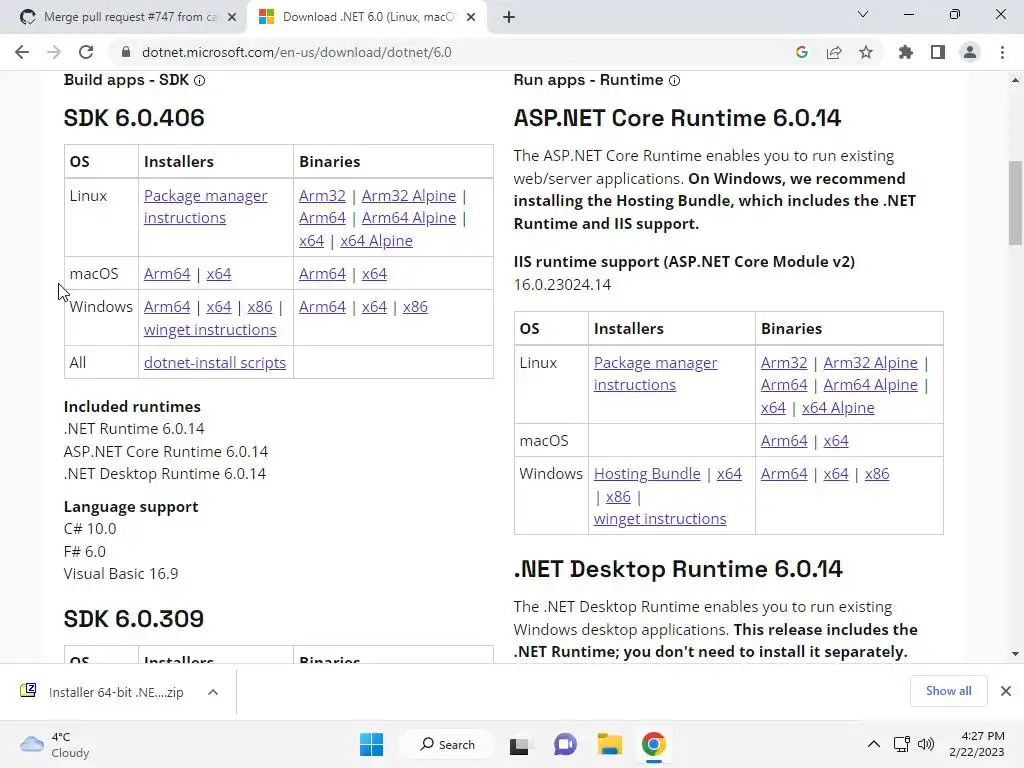This screenshot has height=768, width=1024.
Task: Show info icon next to Build apps - SDK
Action: pos(200,80)
